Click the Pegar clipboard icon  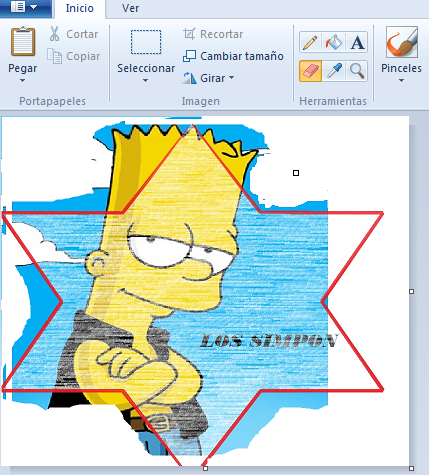tap(23, 41)
